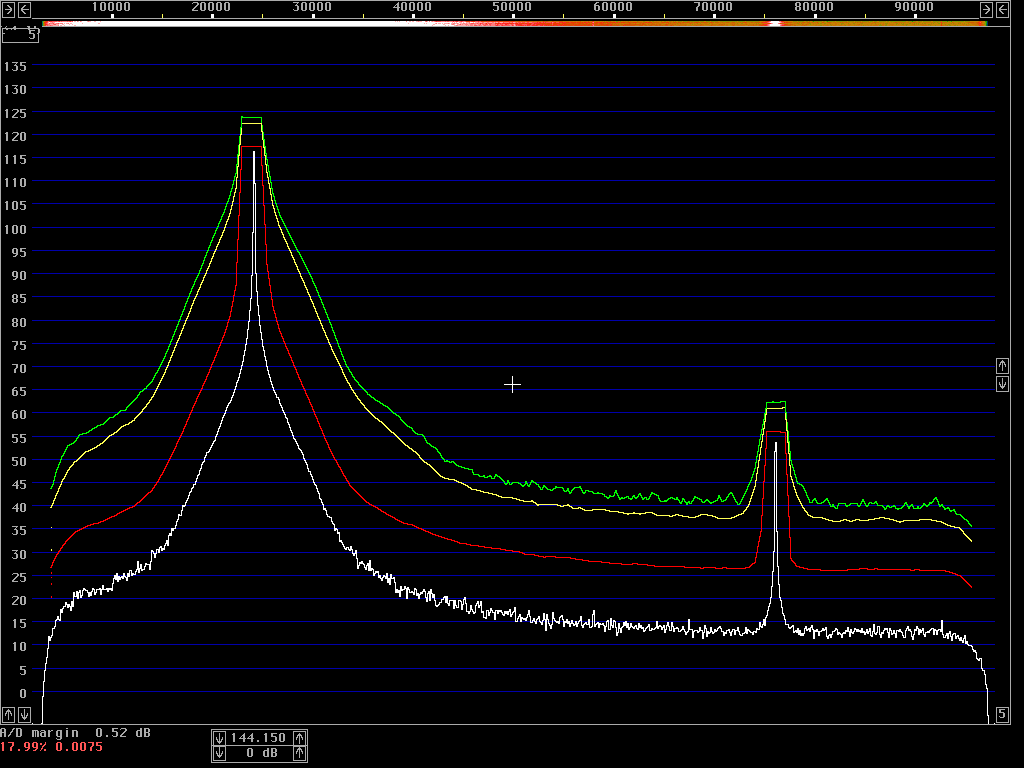Screen dimensions: 1024x768
Task: Click the 144.150 frequency value field
Action: [259, 738]
